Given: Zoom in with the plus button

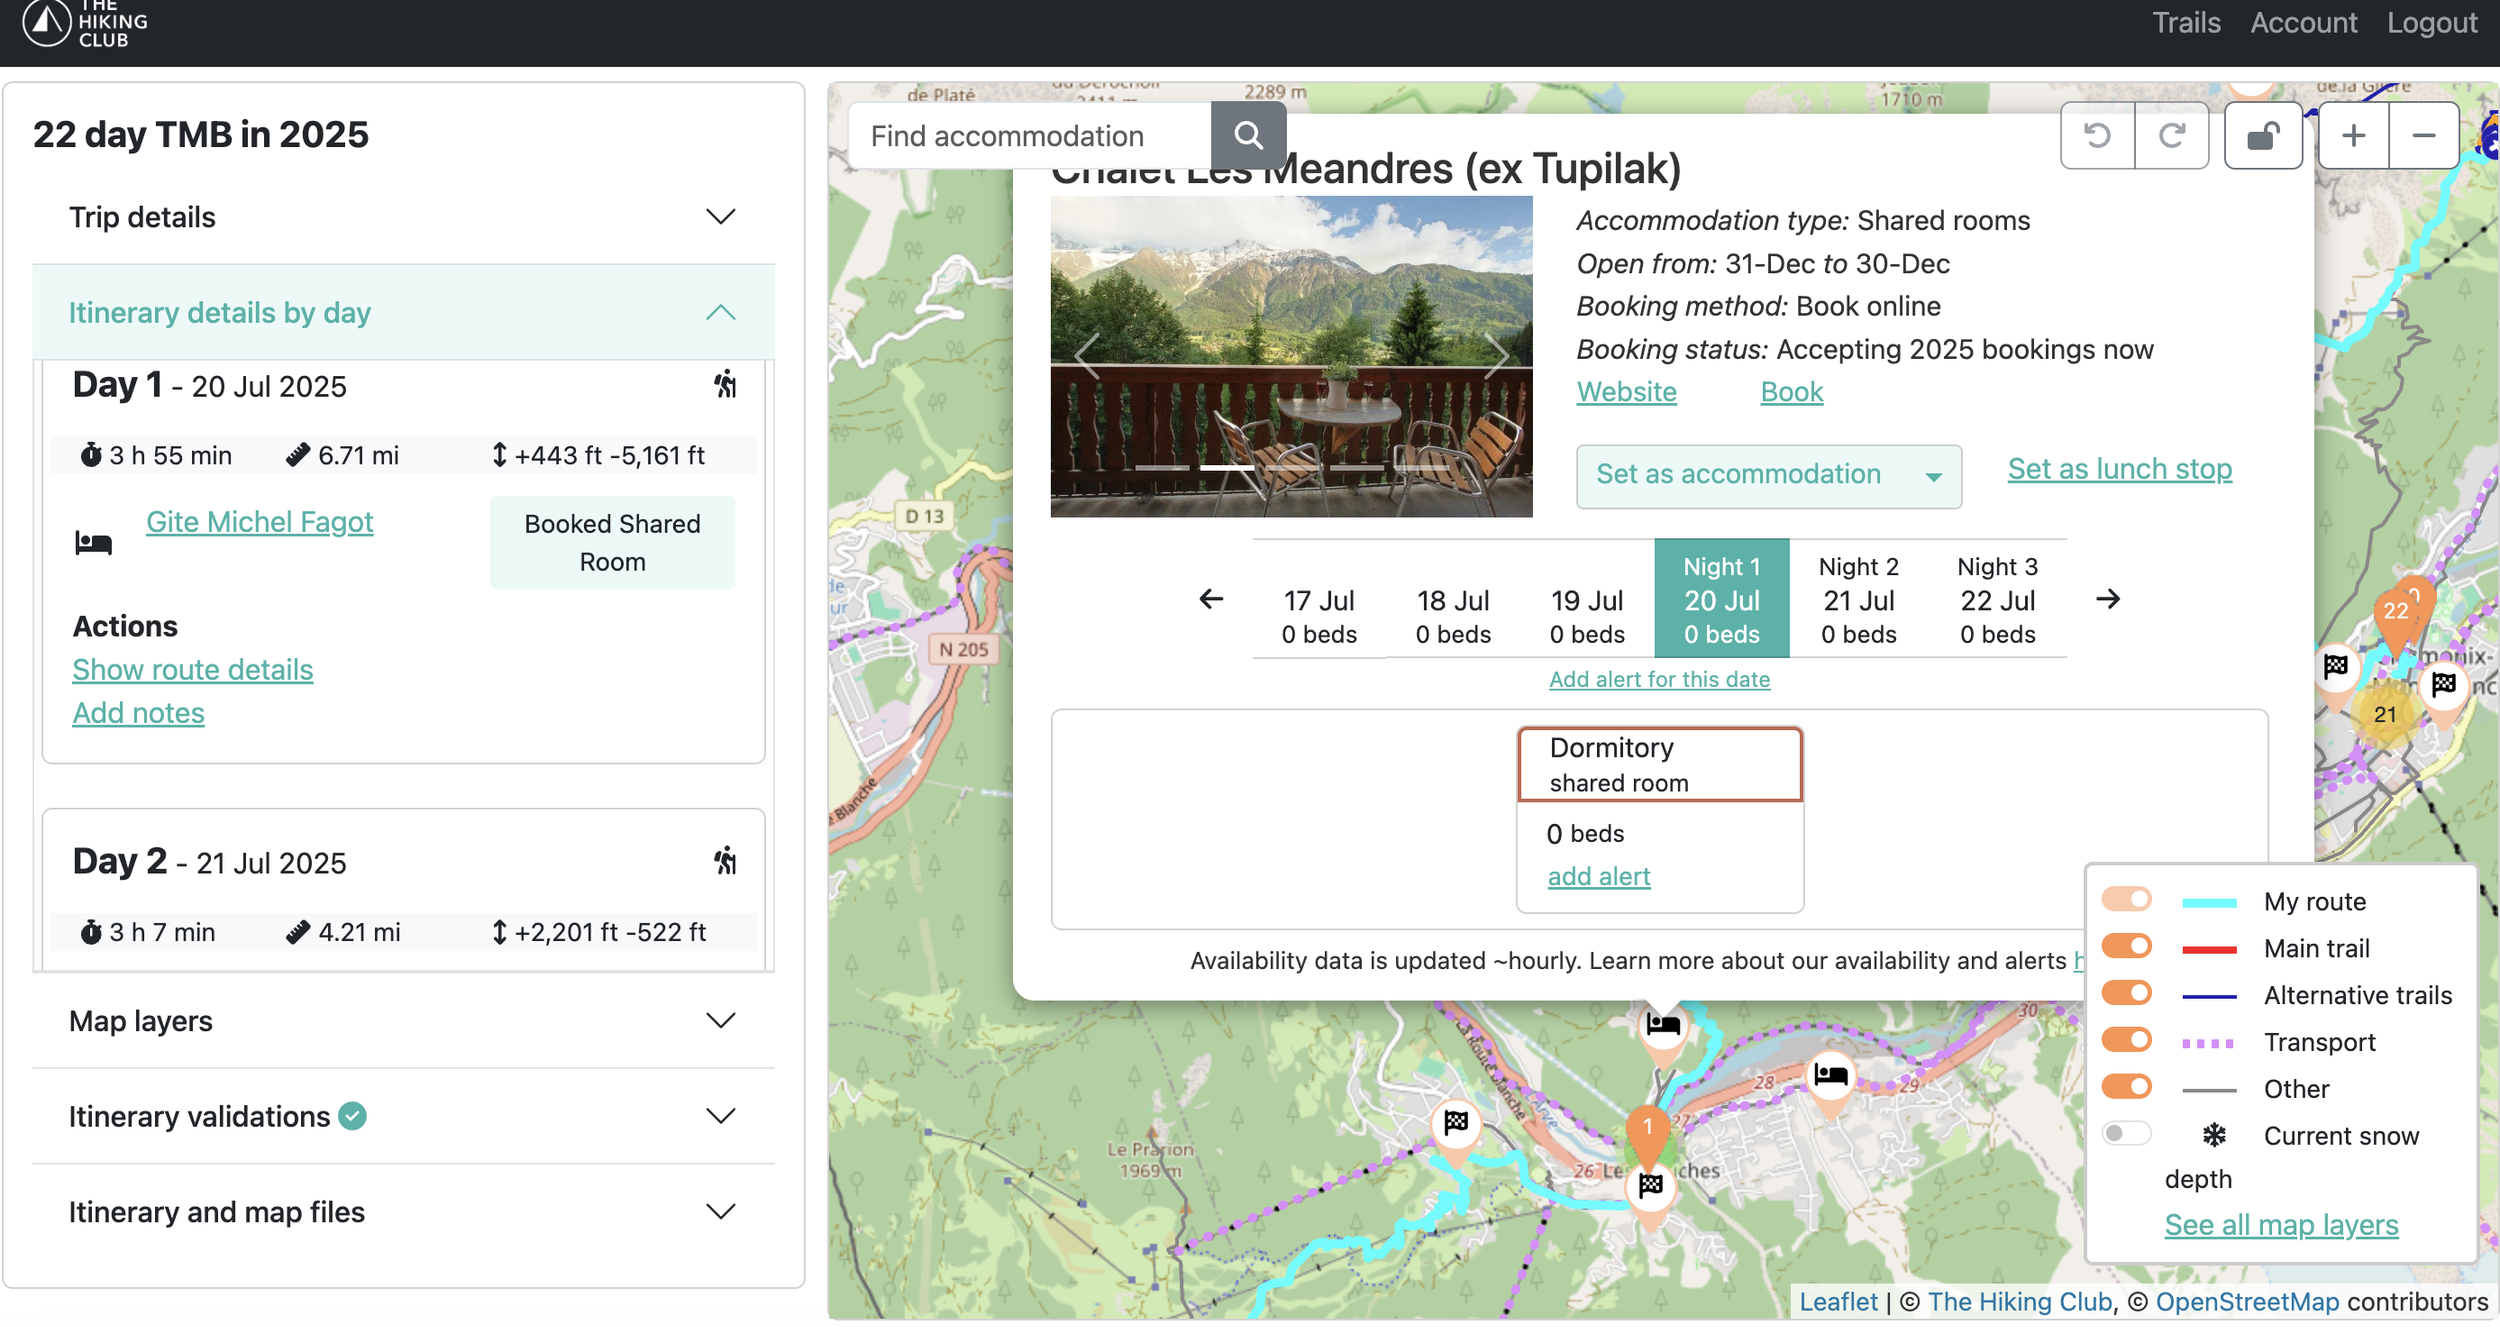Looking at the screenshot, I should [x=2353, y=135].
